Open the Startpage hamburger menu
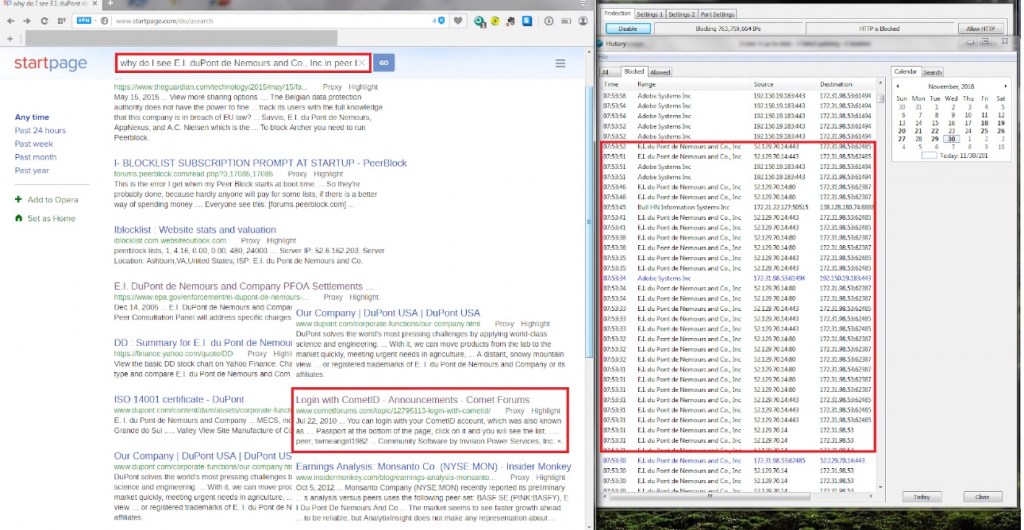Image resolution: width=1024 pixels, height=530 pixels. pos(560,64)
